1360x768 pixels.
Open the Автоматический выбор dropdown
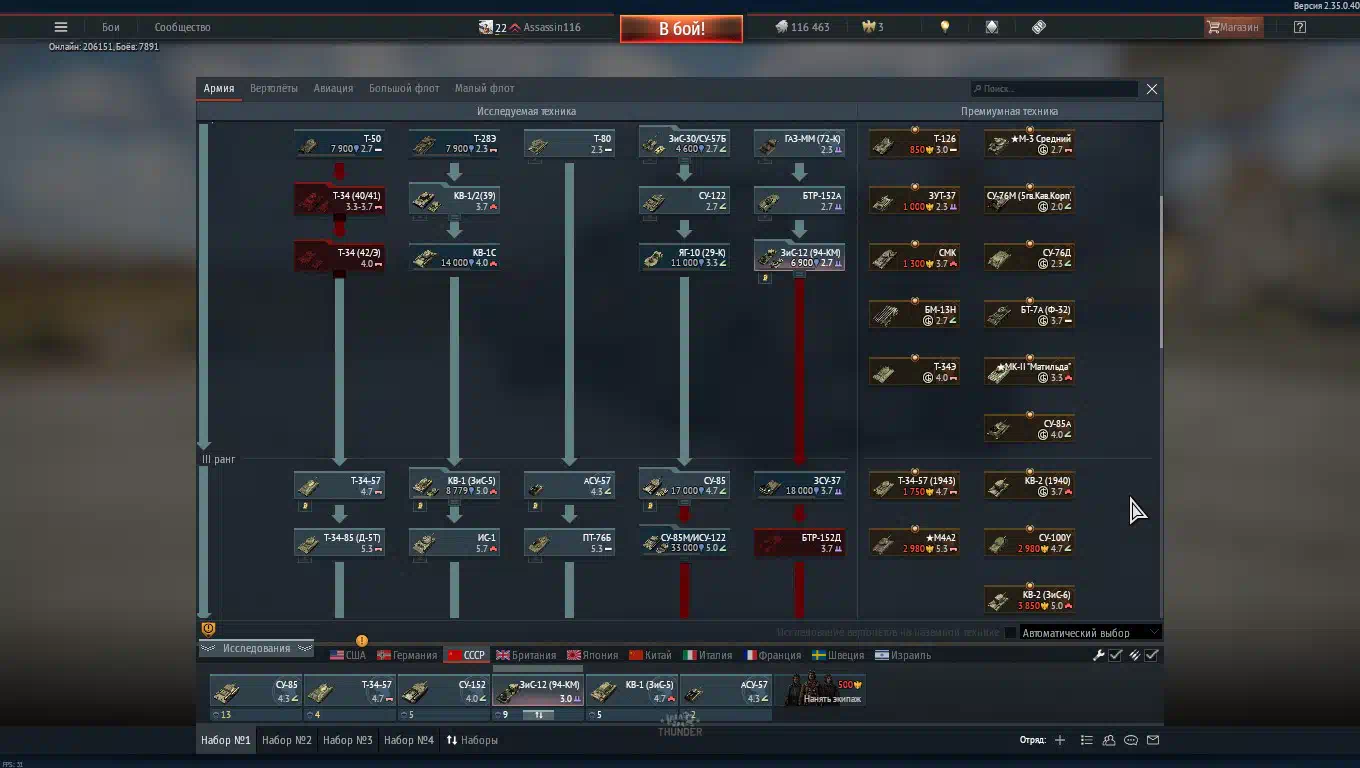click(x=1090, y=632)
